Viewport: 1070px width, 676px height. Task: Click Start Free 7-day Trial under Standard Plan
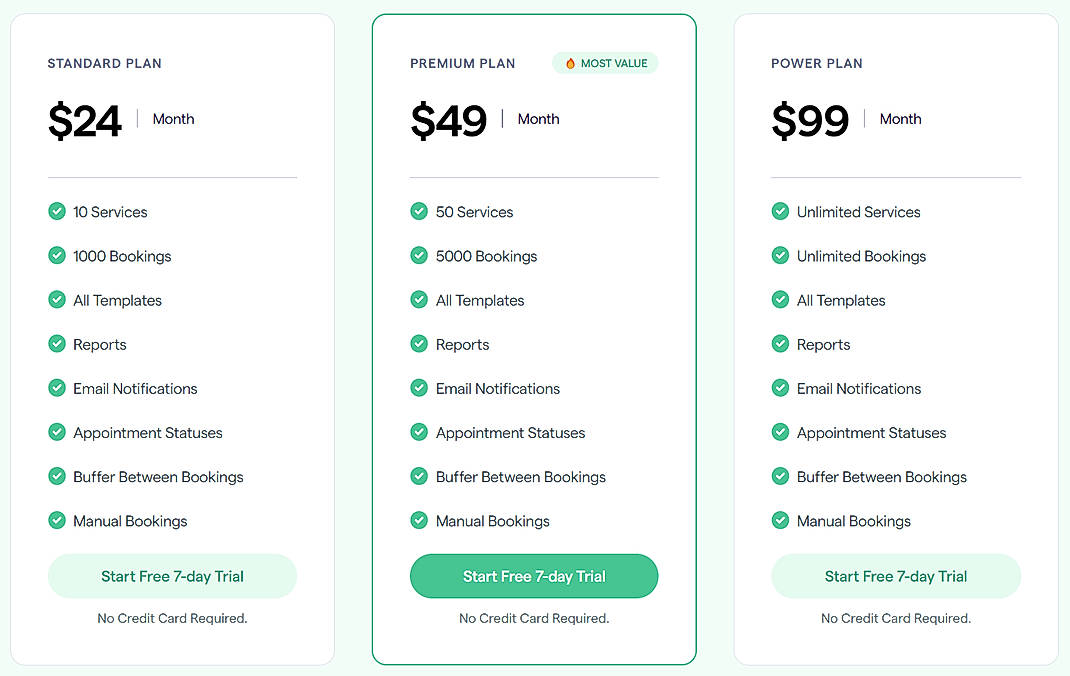tap(172, 576)
